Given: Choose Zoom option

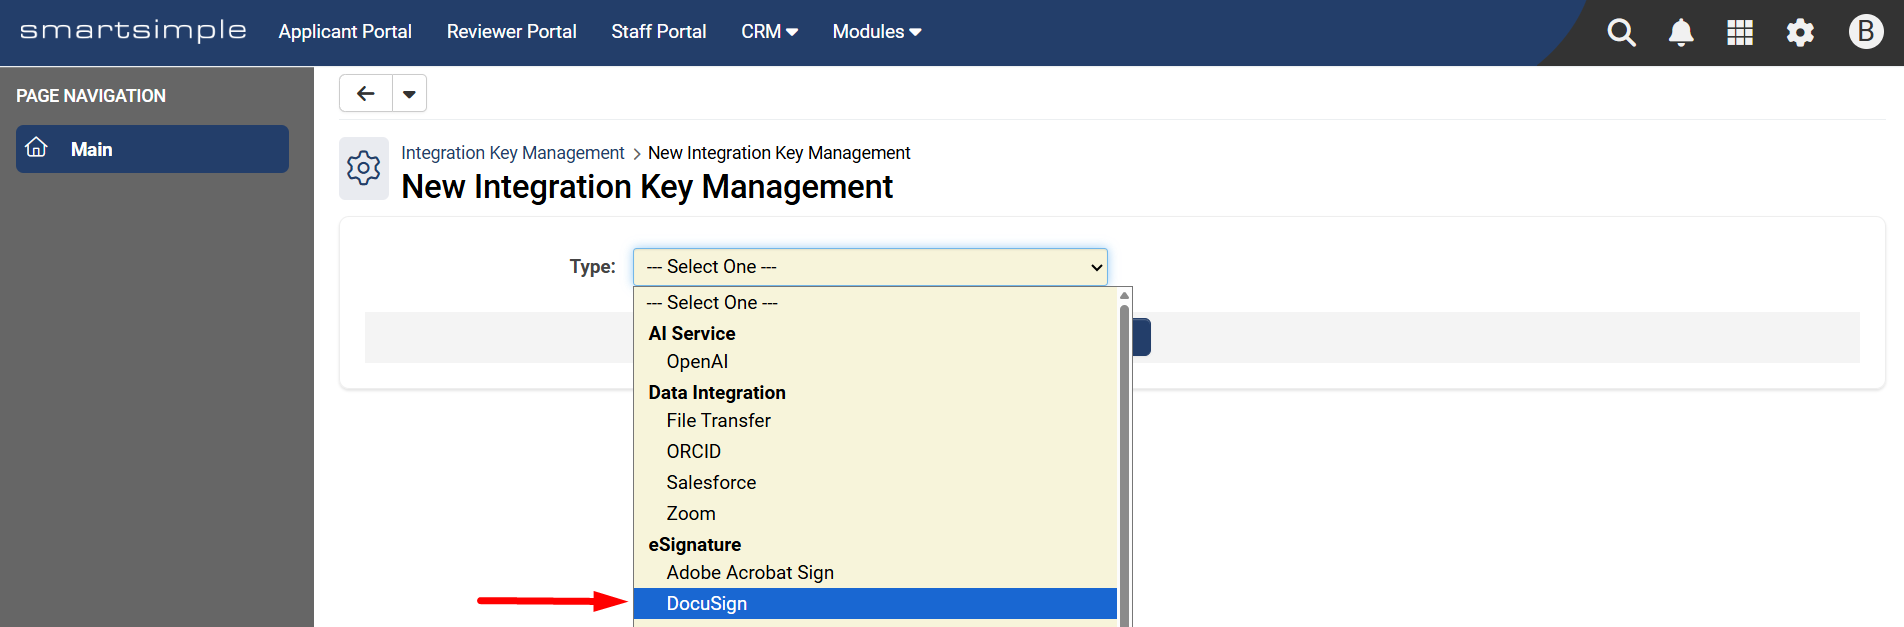Looking at the screenshot, I should 875,514.
